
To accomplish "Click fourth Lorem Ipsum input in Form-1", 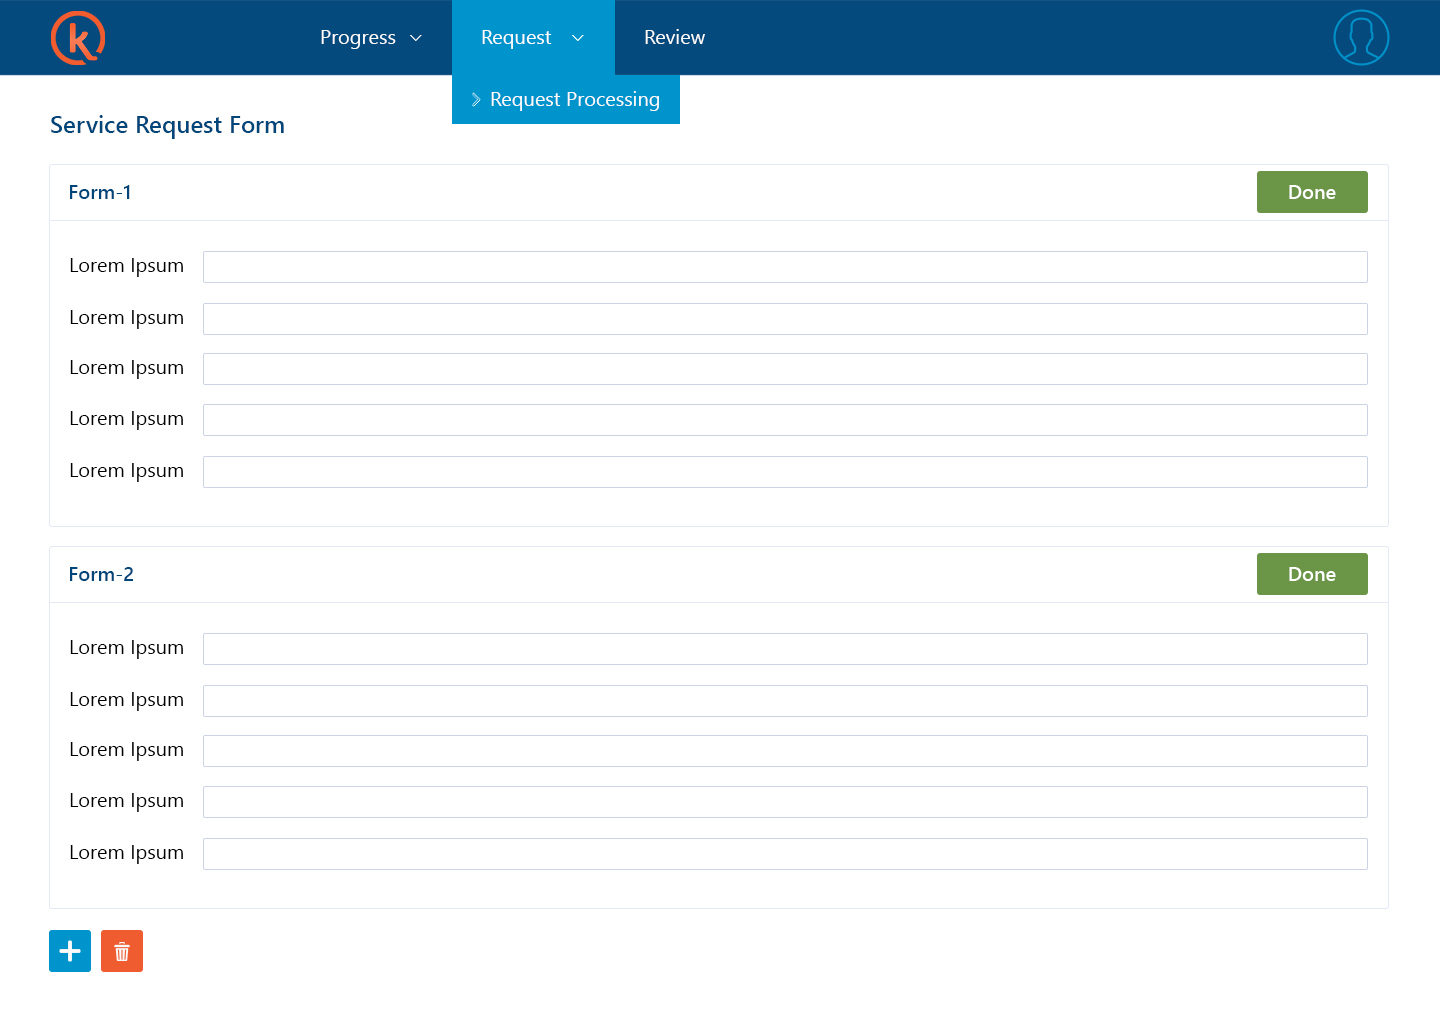I will click(785, 420).
